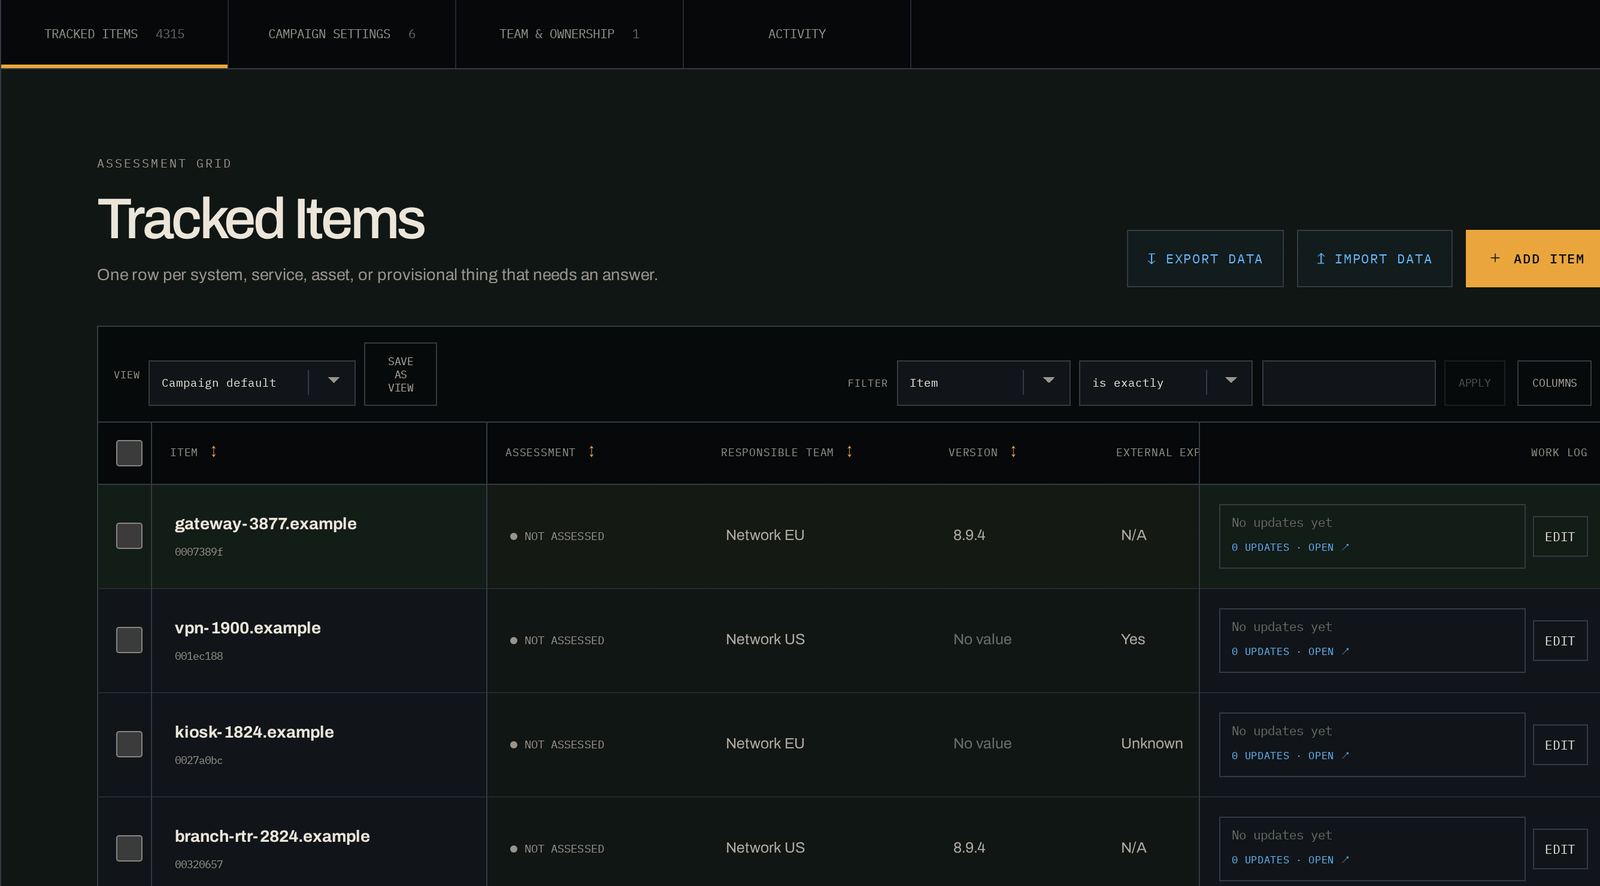
Task: Select the vpn-1900.example row checkbox
Action: [x=129, y=640]
